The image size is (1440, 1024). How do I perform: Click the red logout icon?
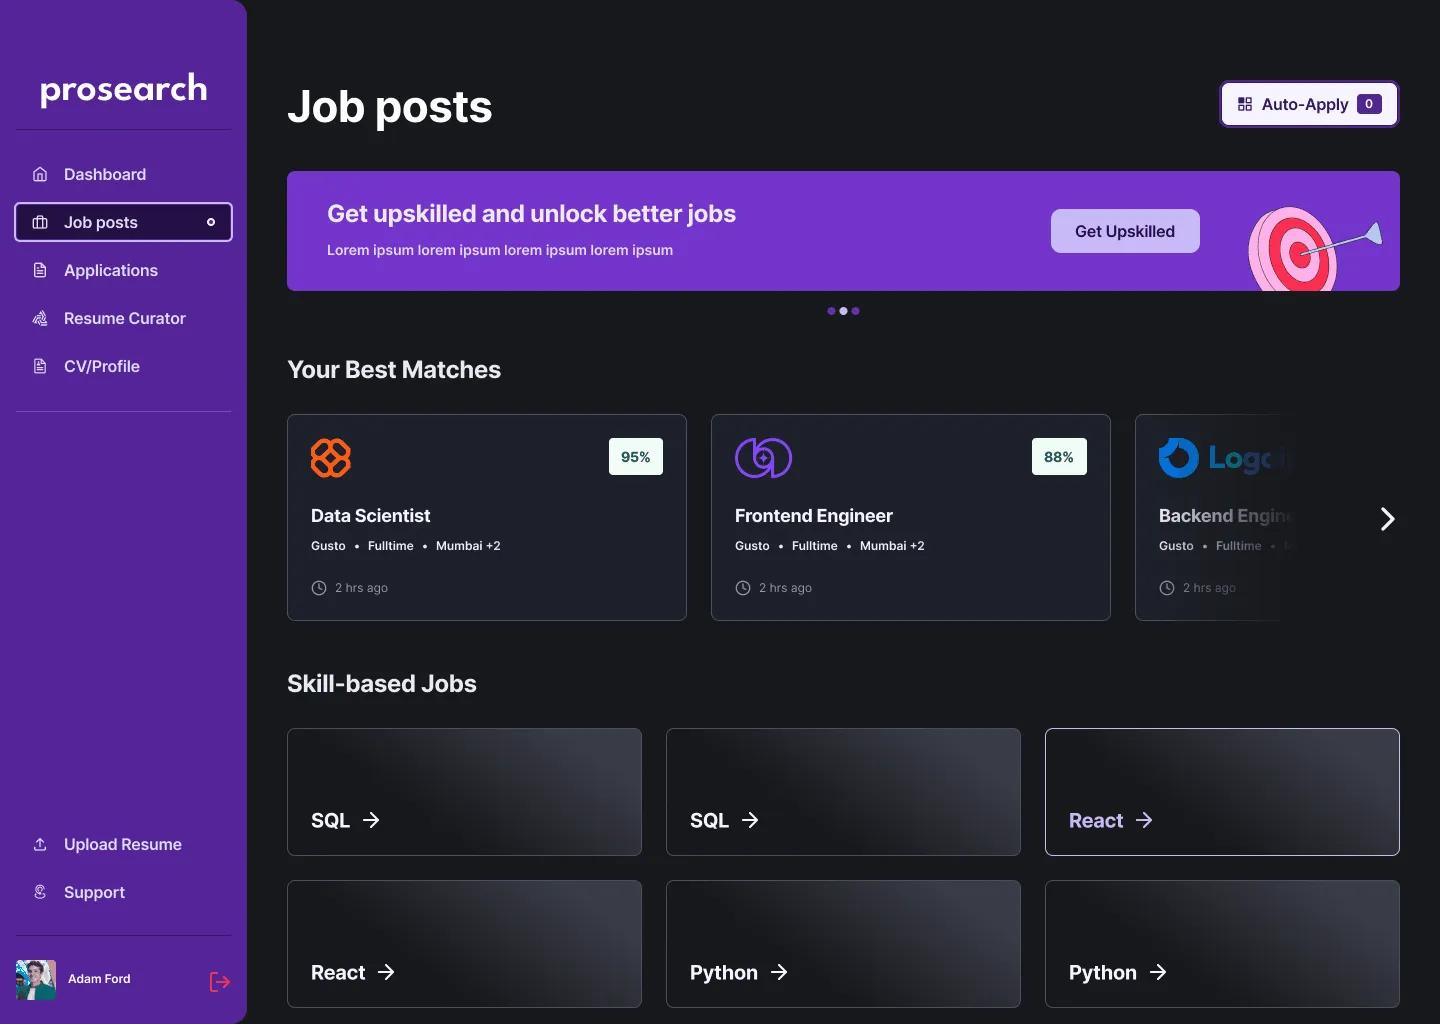pyautogui.click(x=220, y=982)
